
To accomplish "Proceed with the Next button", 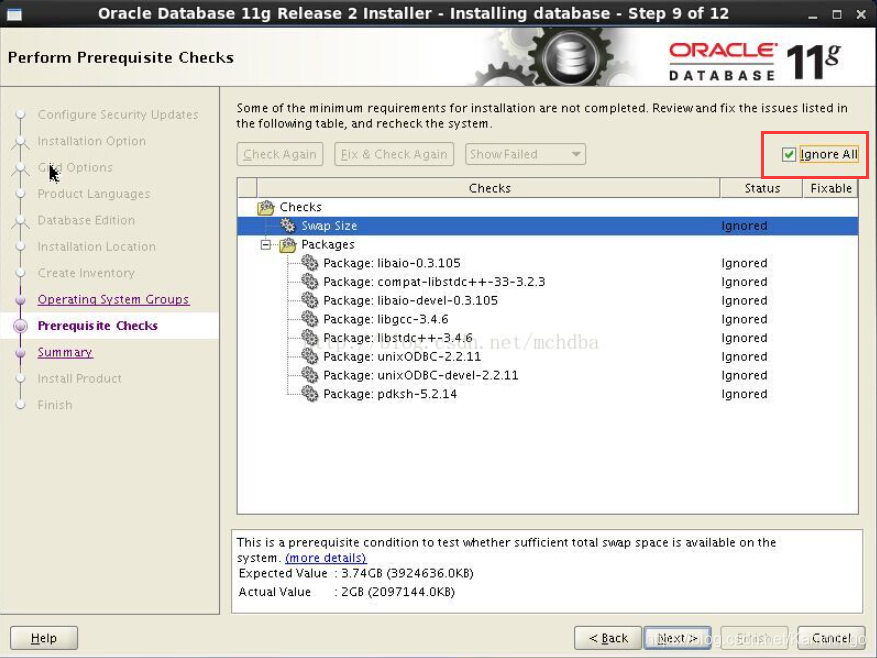I will coord(677,638).
